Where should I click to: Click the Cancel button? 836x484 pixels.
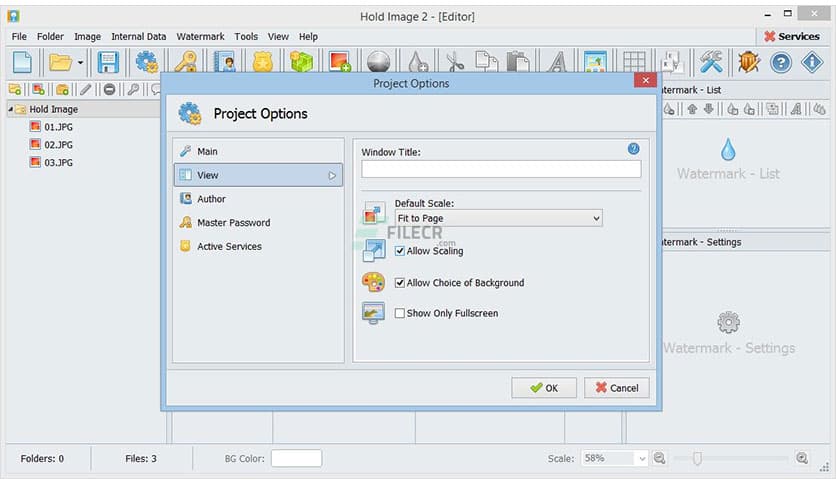click(x=616, y=388)
